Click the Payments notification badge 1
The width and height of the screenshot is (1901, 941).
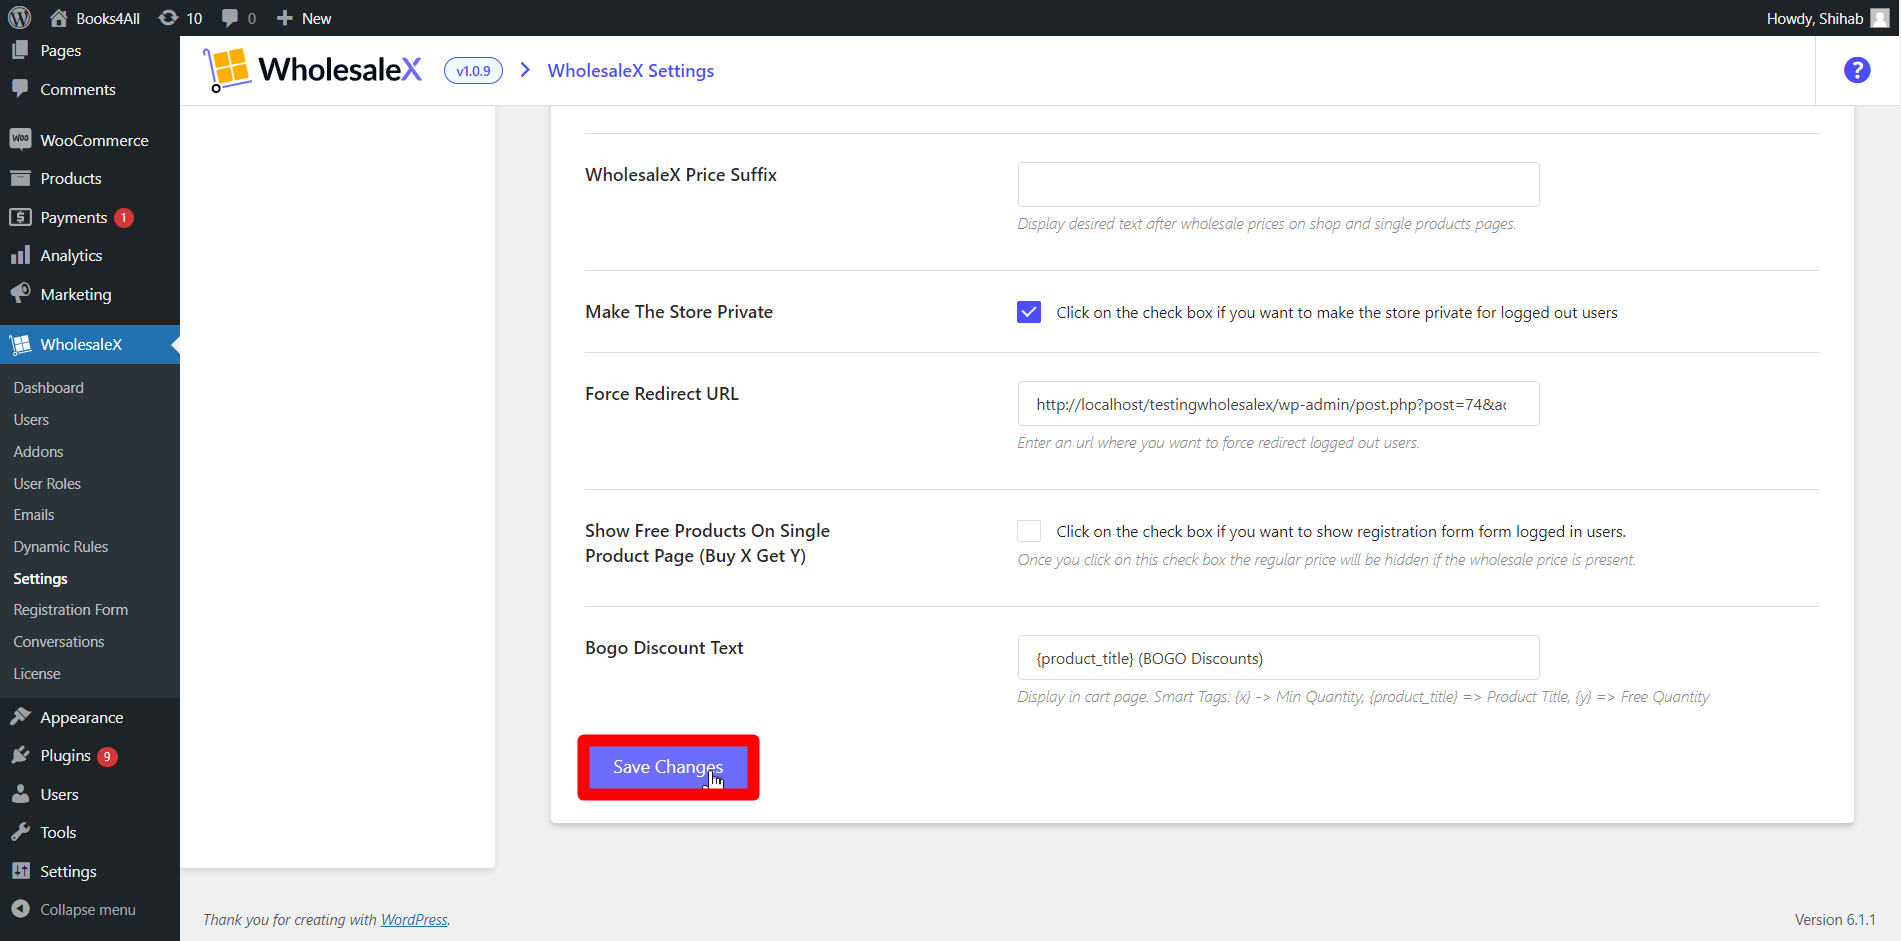pos(124,217)
